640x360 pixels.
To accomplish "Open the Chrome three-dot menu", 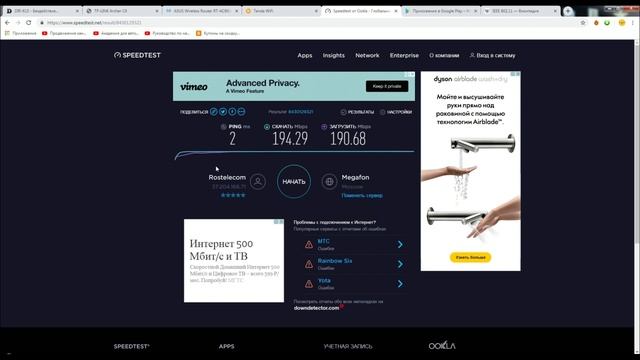I will pyautogui.click(x=633, y=23).
